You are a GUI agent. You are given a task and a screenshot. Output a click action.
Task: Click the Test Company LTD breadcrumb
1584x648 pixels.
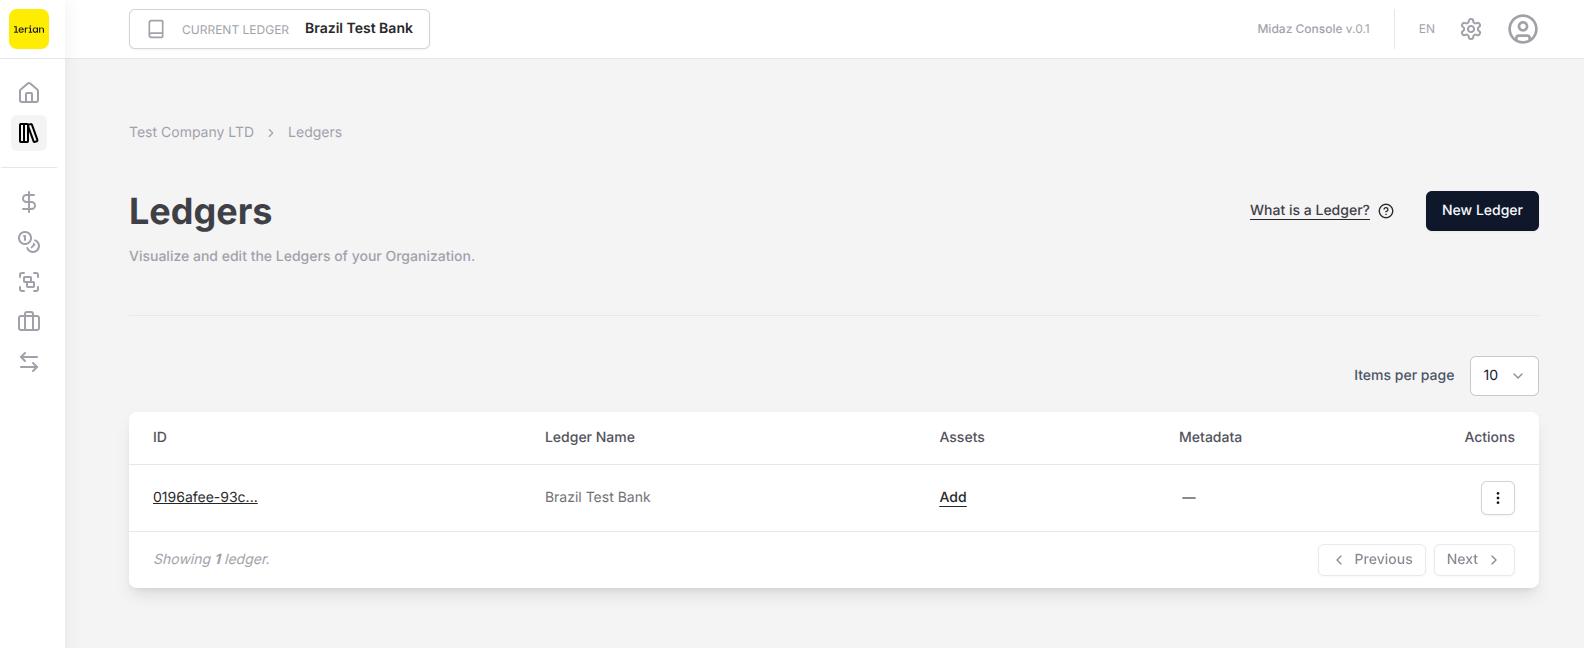point(191,132)
